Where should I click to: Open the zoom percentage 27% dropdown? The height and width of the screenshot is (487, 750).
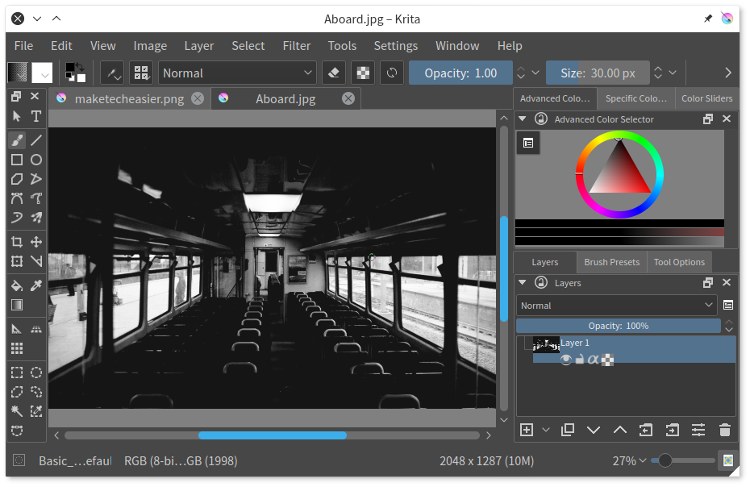629,461
